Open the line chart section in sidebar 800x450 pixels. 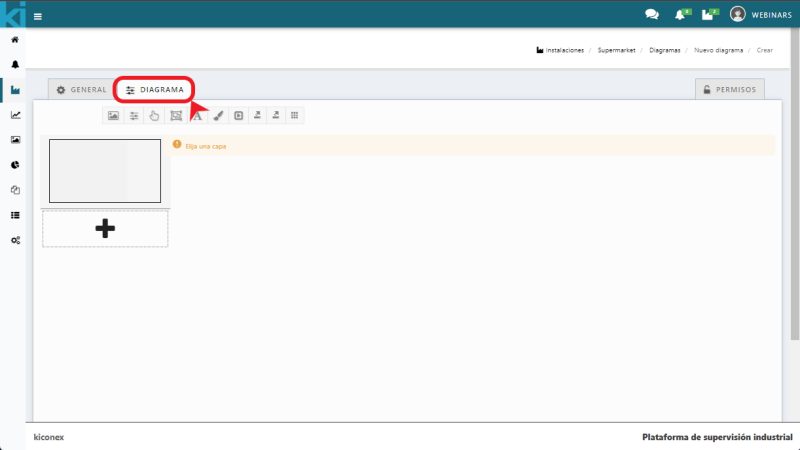coord(15,115)
